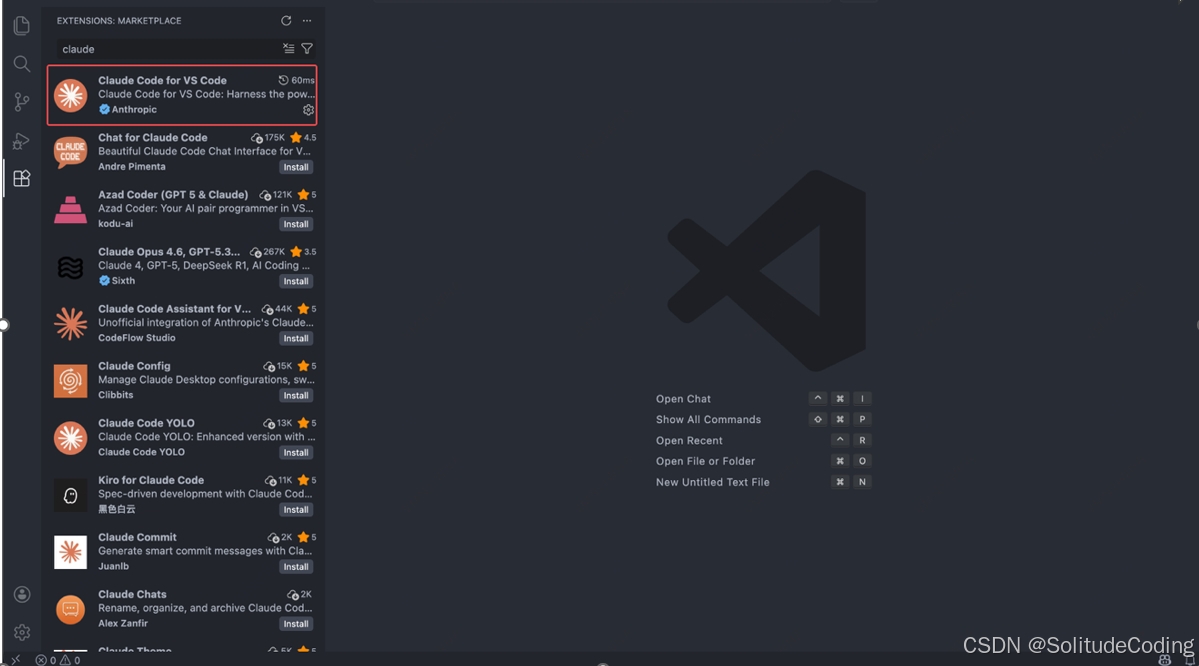Viewport: 1199px width, 666px height.
Task: Click the Anthropic publisher name
Action: [x=134, y=109]
